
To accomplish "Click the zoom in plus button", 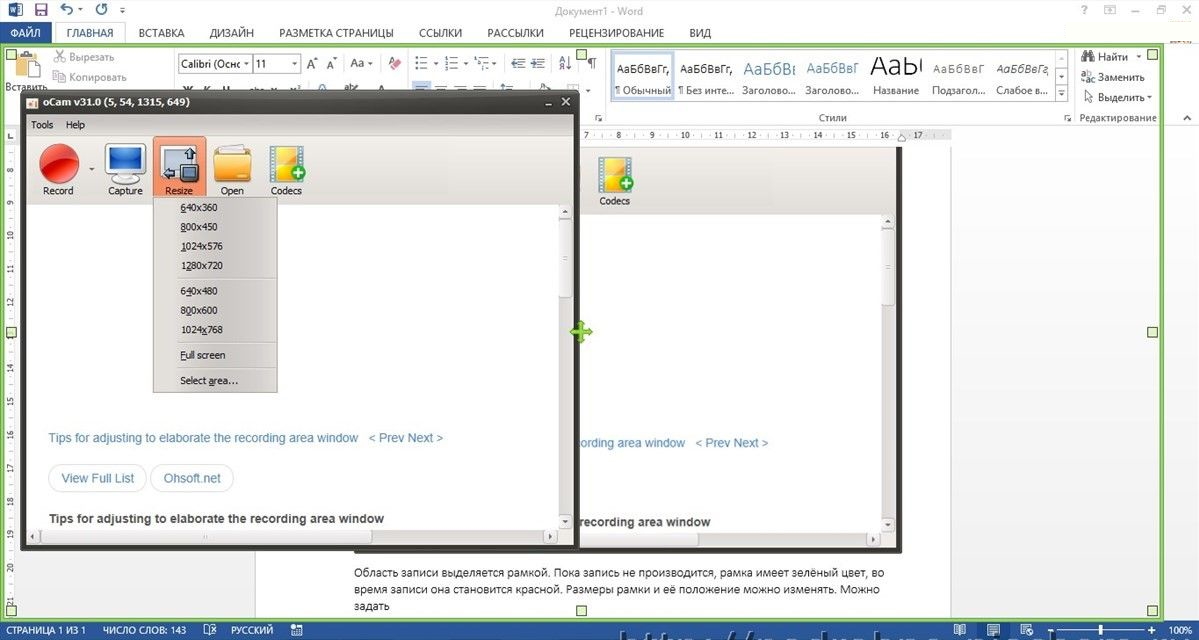I will click(1152, 630).
